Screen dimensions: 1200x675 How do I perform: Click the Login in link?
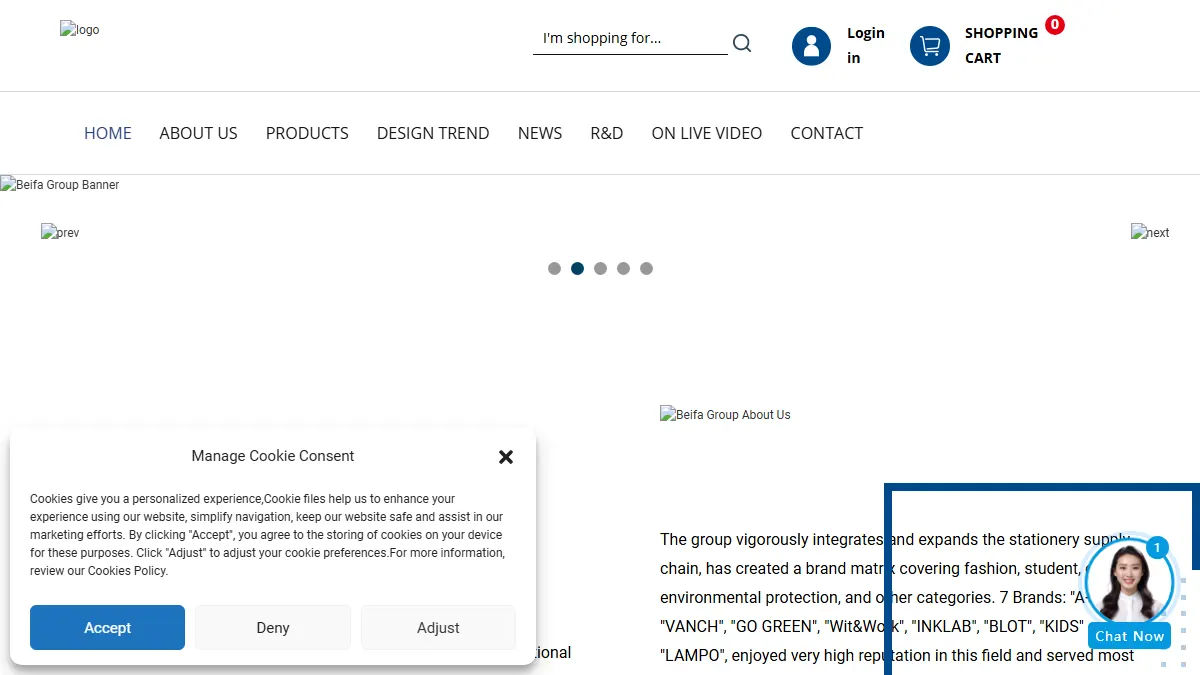click(x=866, y=45)
